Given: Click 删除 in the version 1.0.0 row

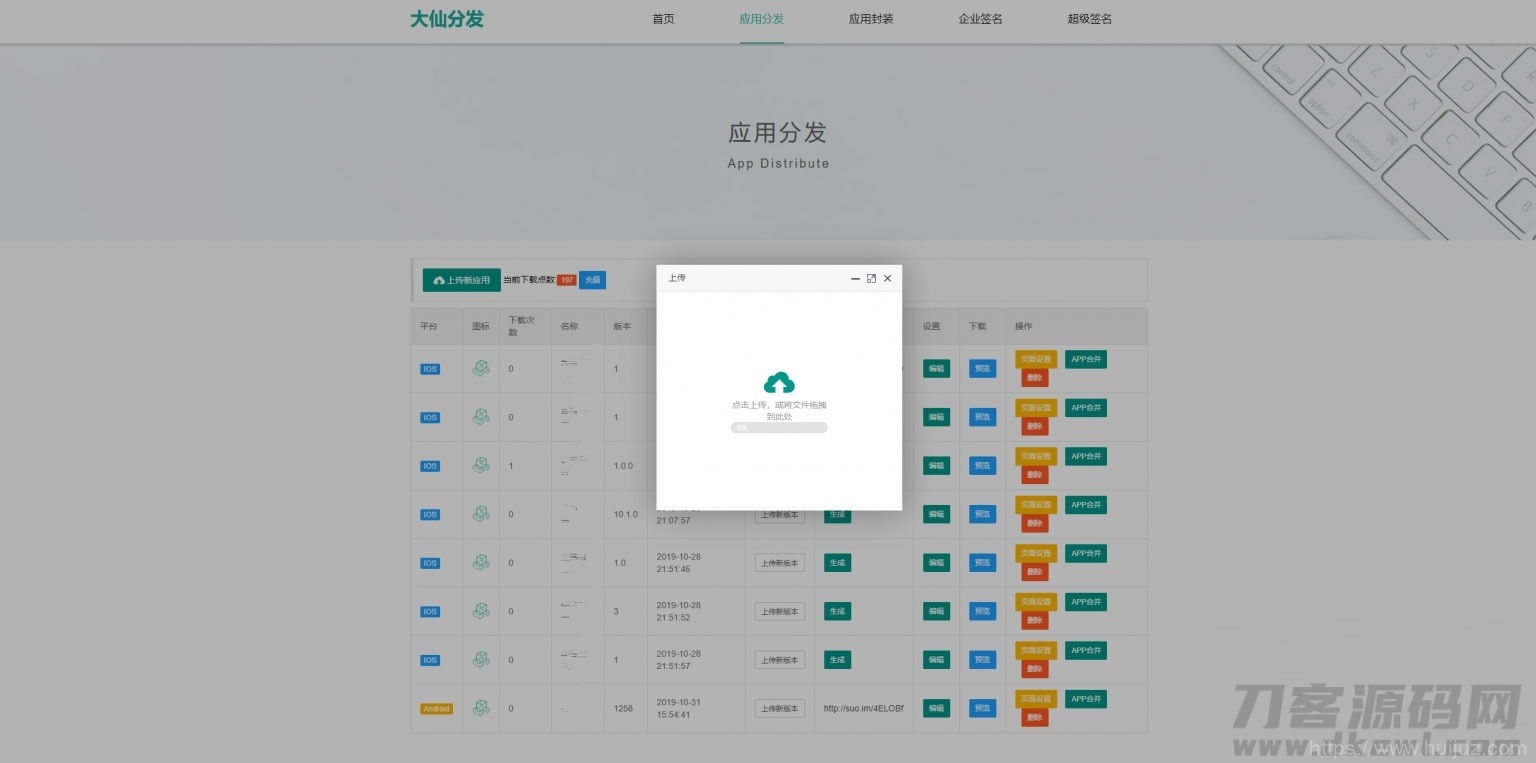Looking at the screenshot, I should (x=1035, y=475).
